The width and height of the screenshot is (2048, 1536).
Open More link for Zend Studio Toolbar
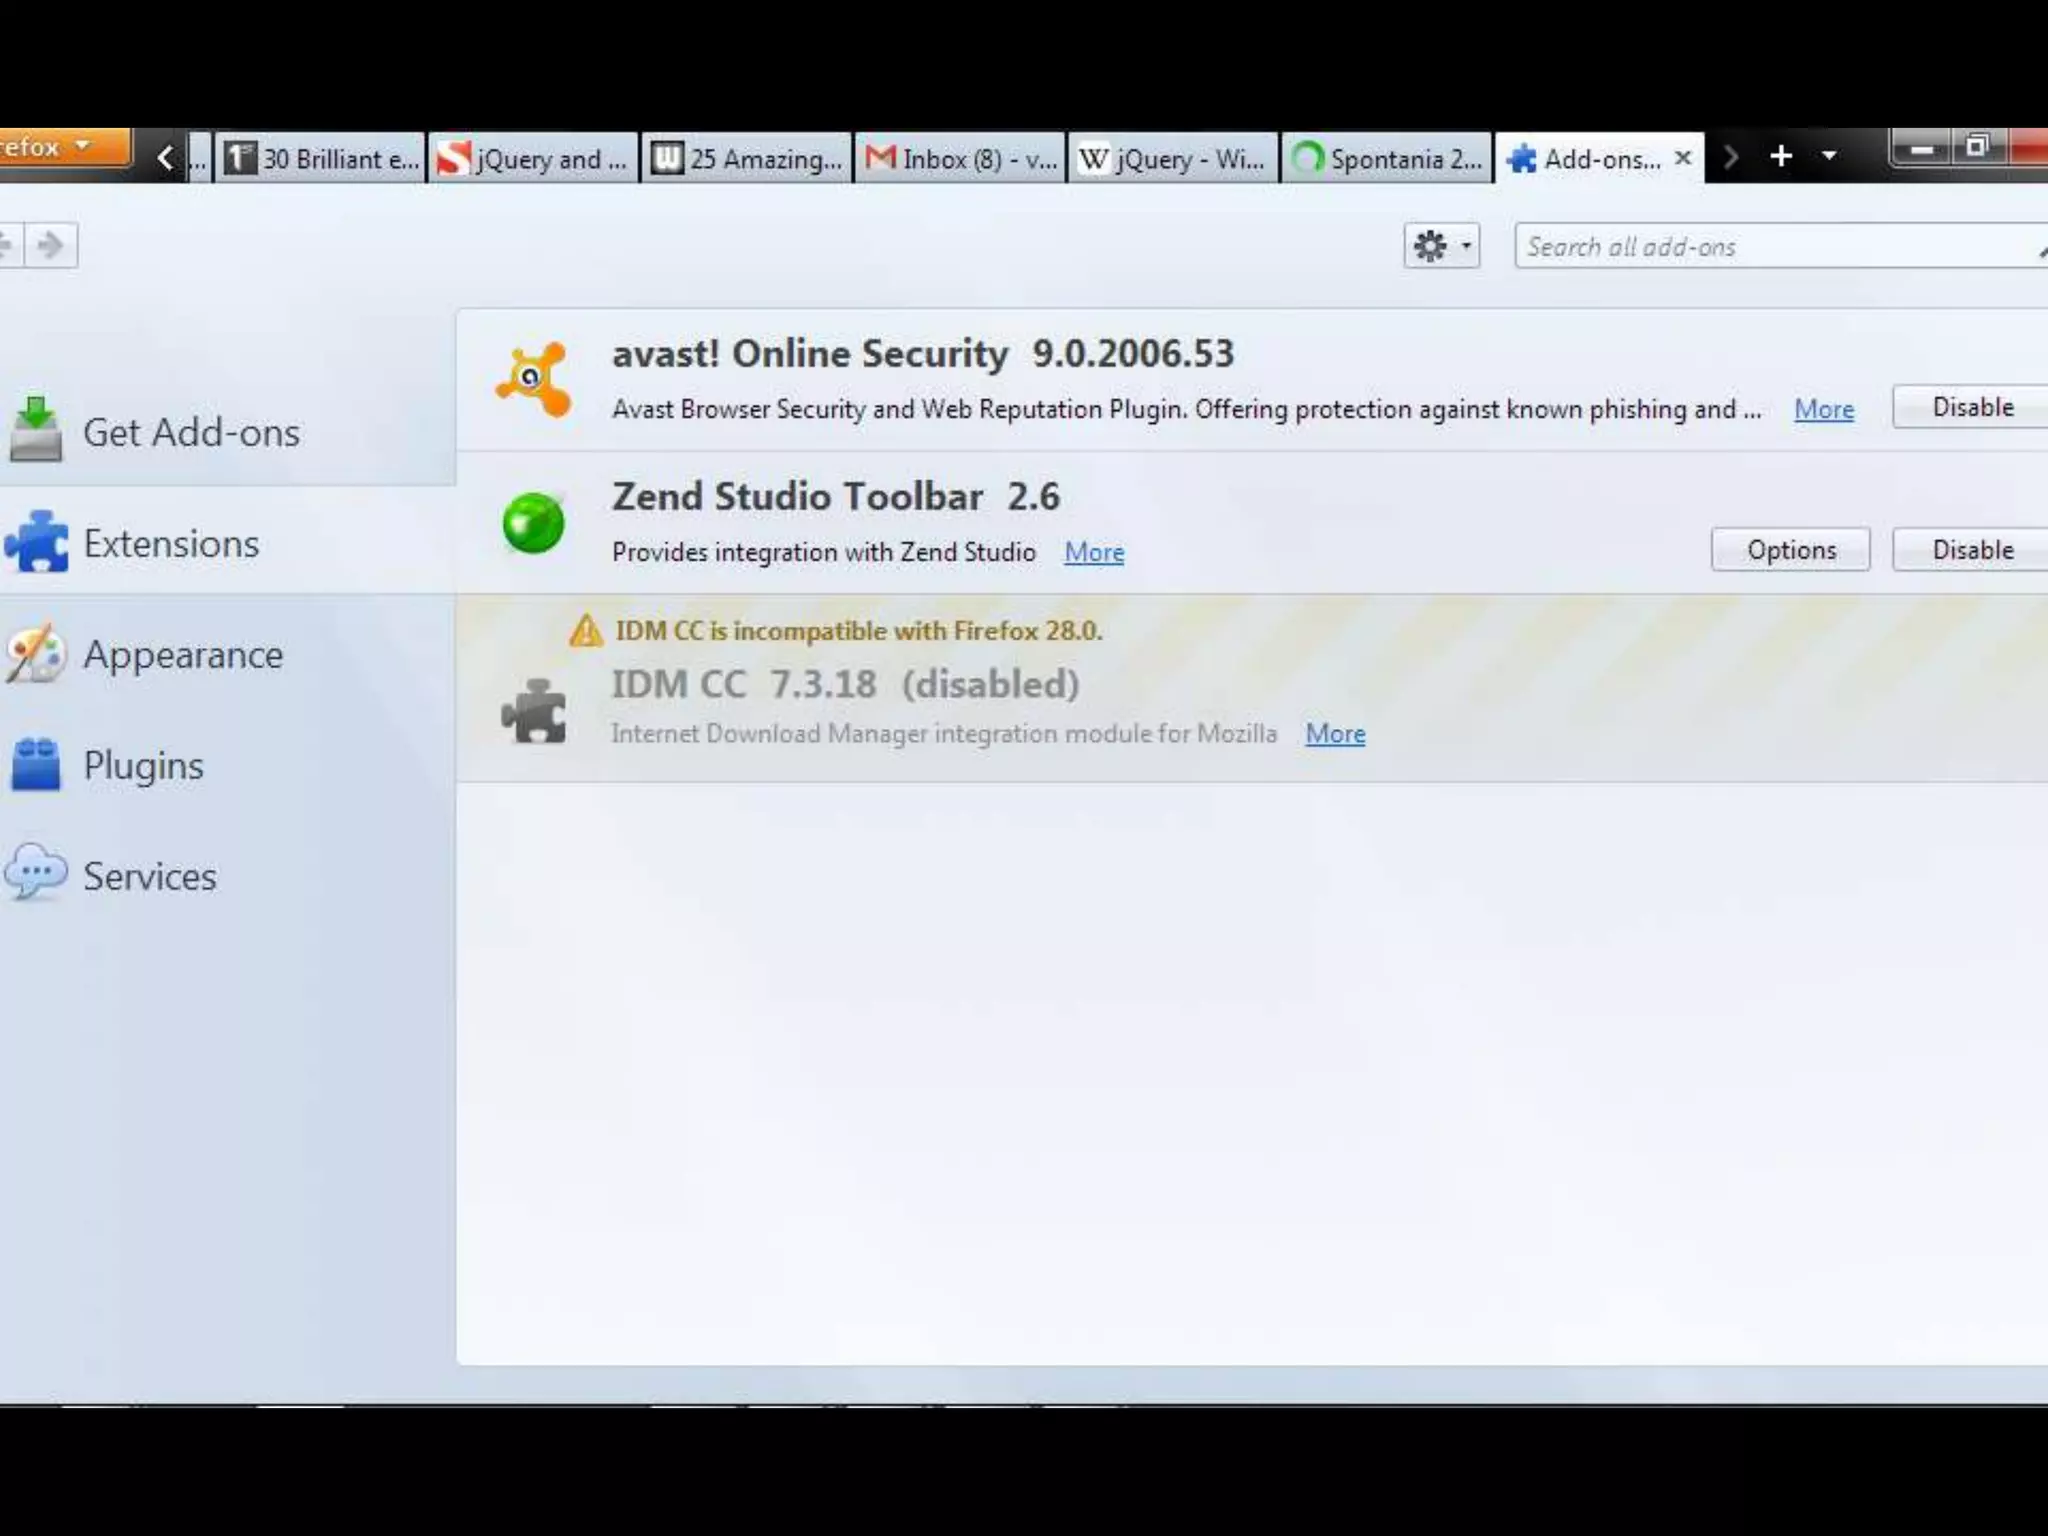coord(1094,552)
